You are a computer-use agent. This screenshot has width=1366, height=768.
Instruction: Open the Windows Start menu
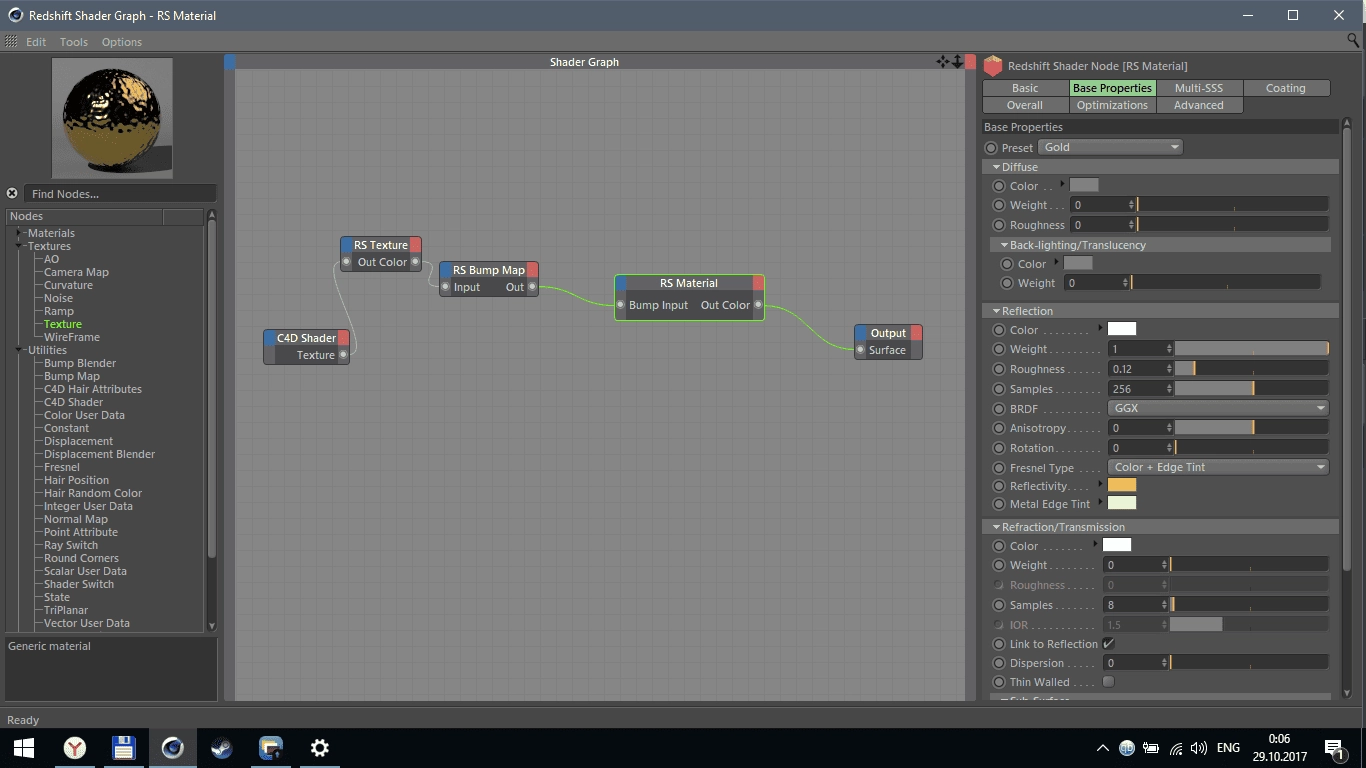(x=24, y=748)
